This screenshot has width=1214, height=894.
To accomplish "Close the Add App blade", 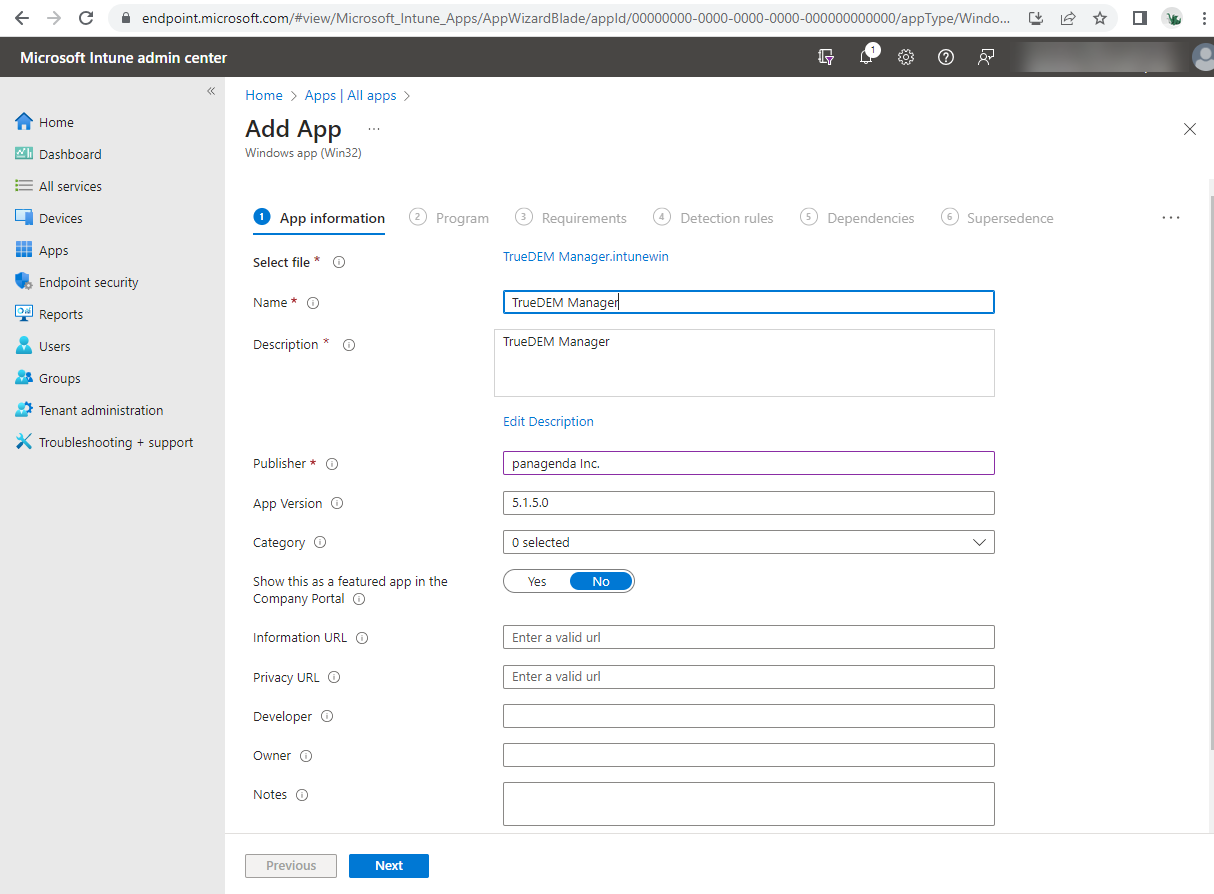I will [1190, 129].
